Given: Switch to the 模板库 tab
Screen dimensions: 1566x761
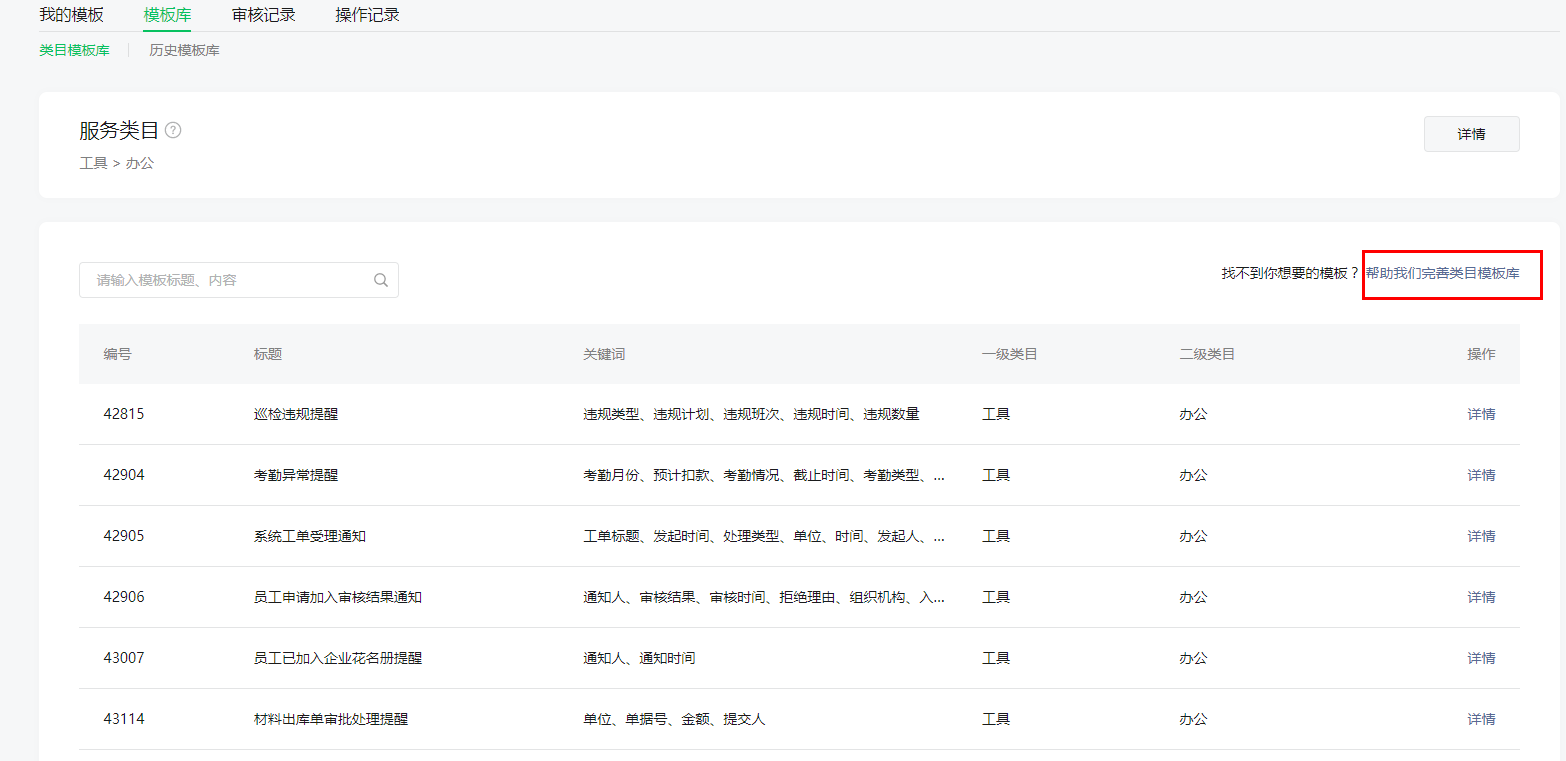Looking at the screenshot, I should pyautogui.click(x=167, y=15).
